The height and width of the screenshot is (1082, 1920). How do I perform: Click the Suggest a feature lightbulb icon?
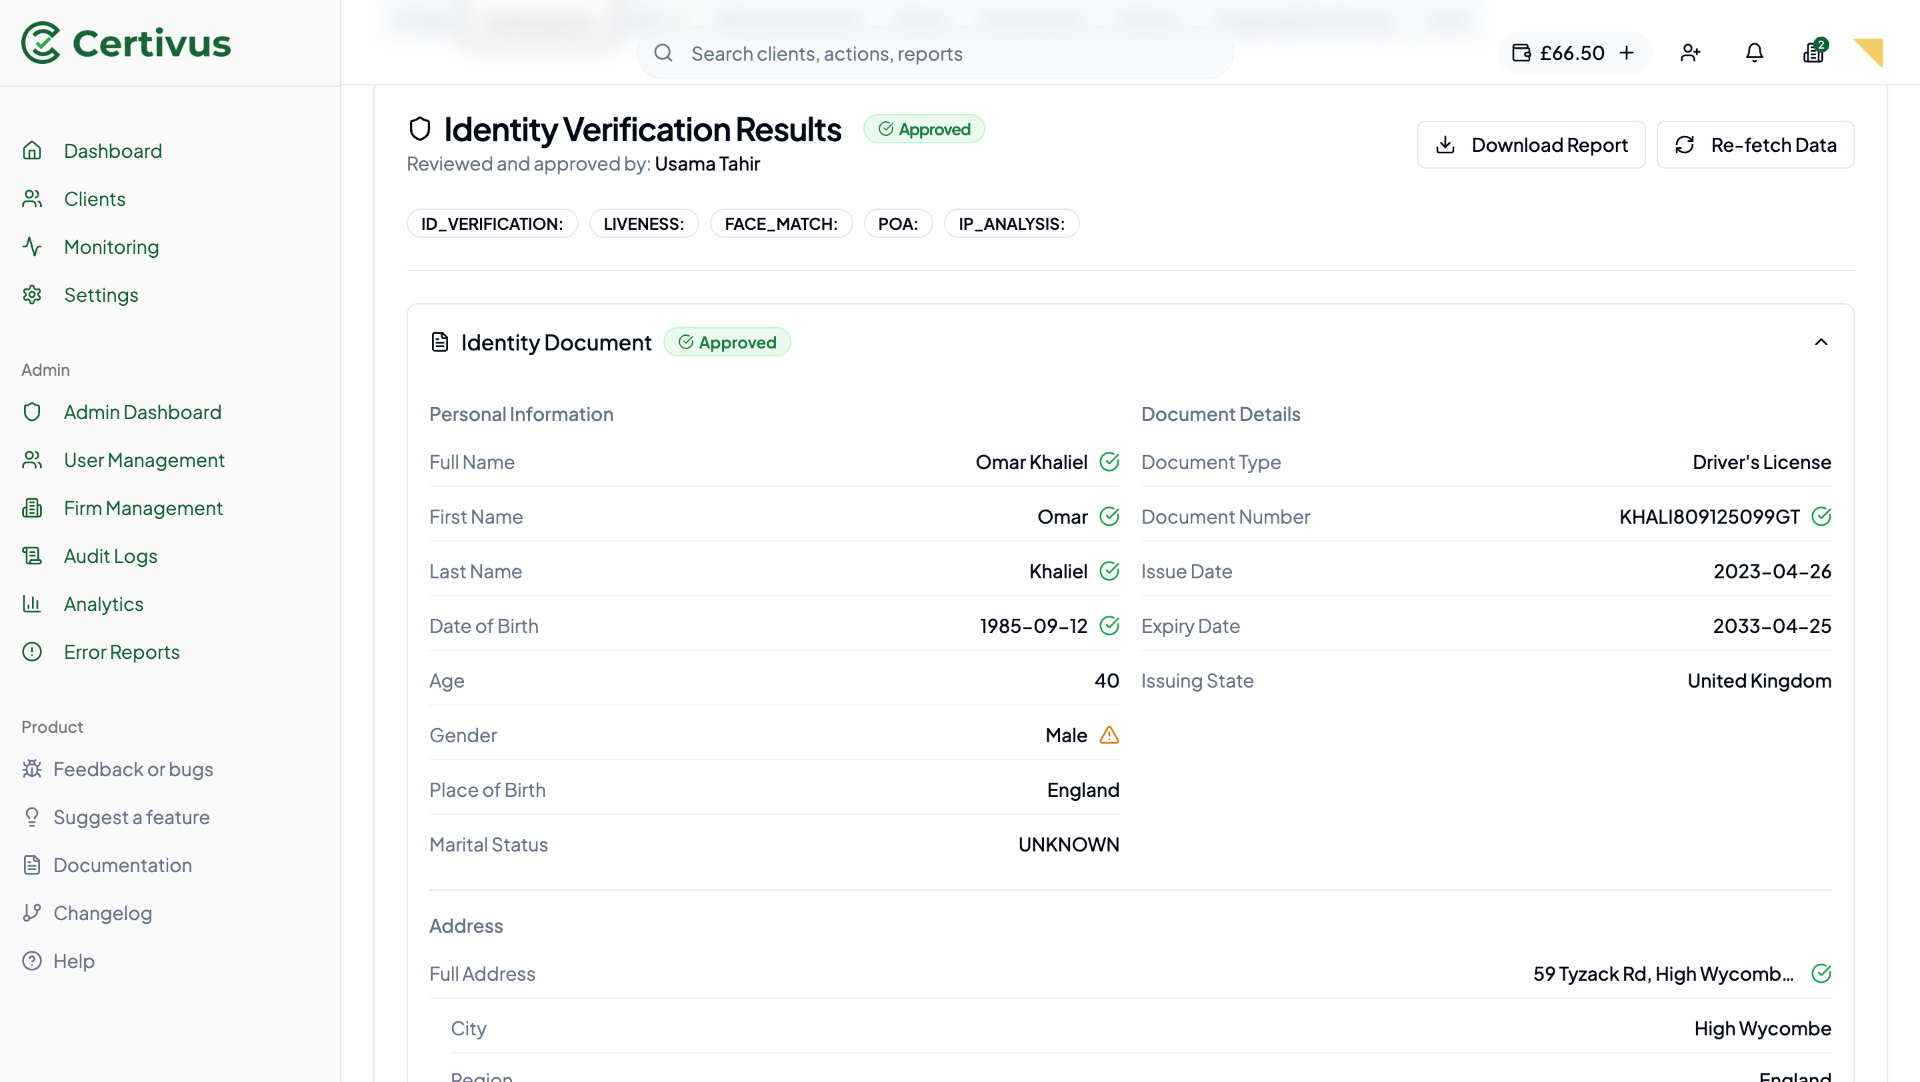(32, 817)
